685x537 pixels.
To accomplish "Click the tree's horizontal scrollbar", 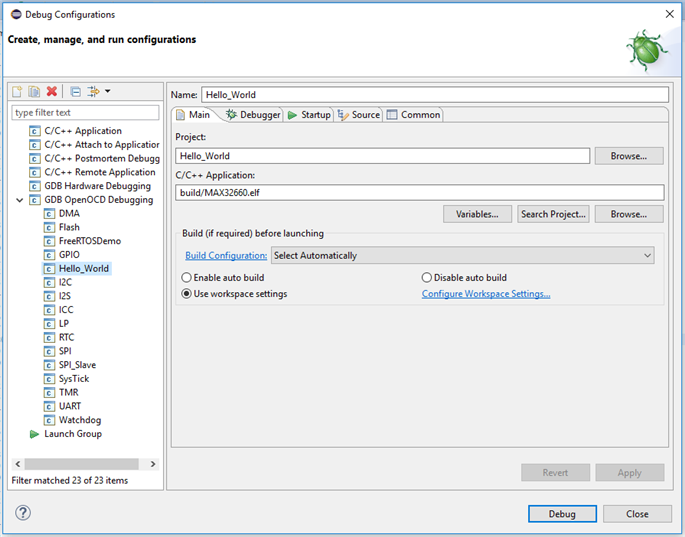I will (x=82, y=464).
